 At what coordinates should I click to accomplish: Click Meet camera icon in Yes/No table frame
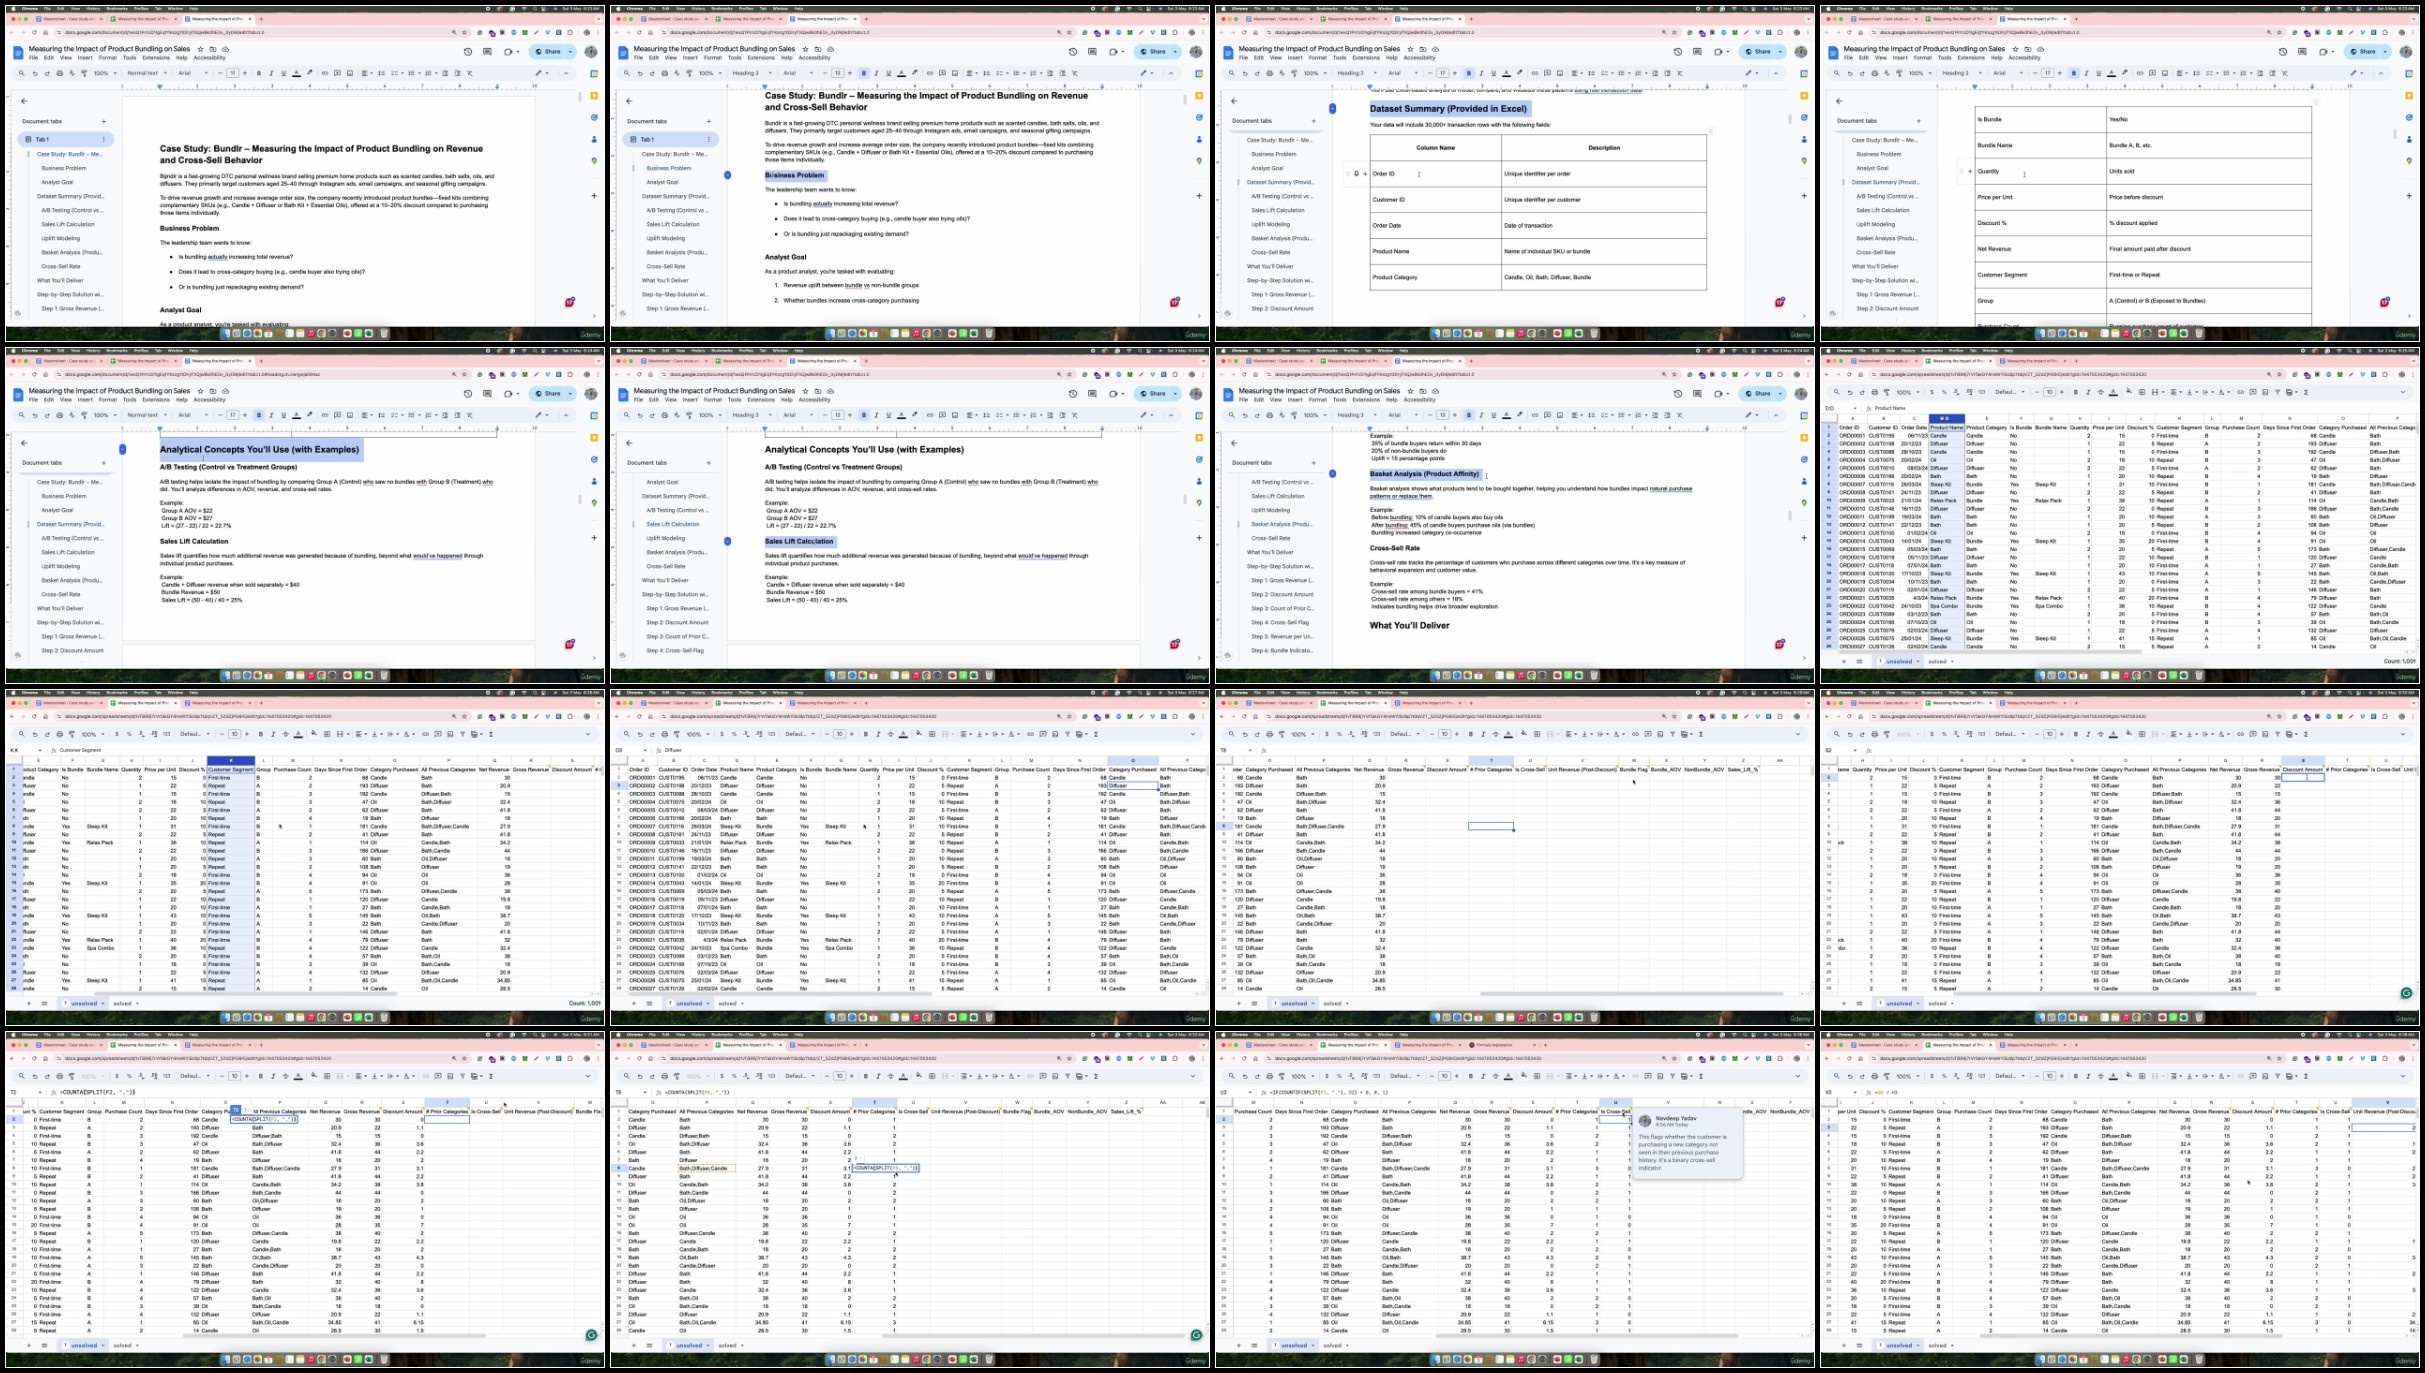pyautogui.click(x=2324, y=51)
